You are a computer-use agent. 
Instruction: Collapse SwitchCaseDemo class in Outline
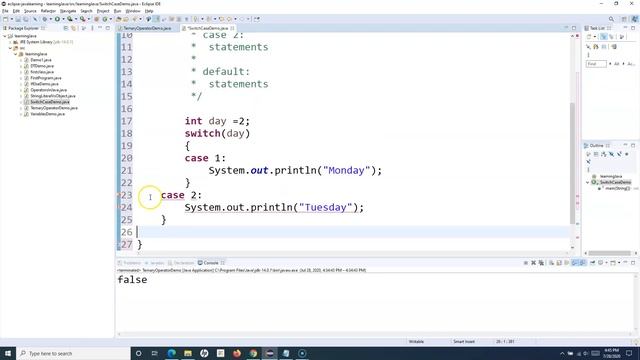[x=588, y=182]
